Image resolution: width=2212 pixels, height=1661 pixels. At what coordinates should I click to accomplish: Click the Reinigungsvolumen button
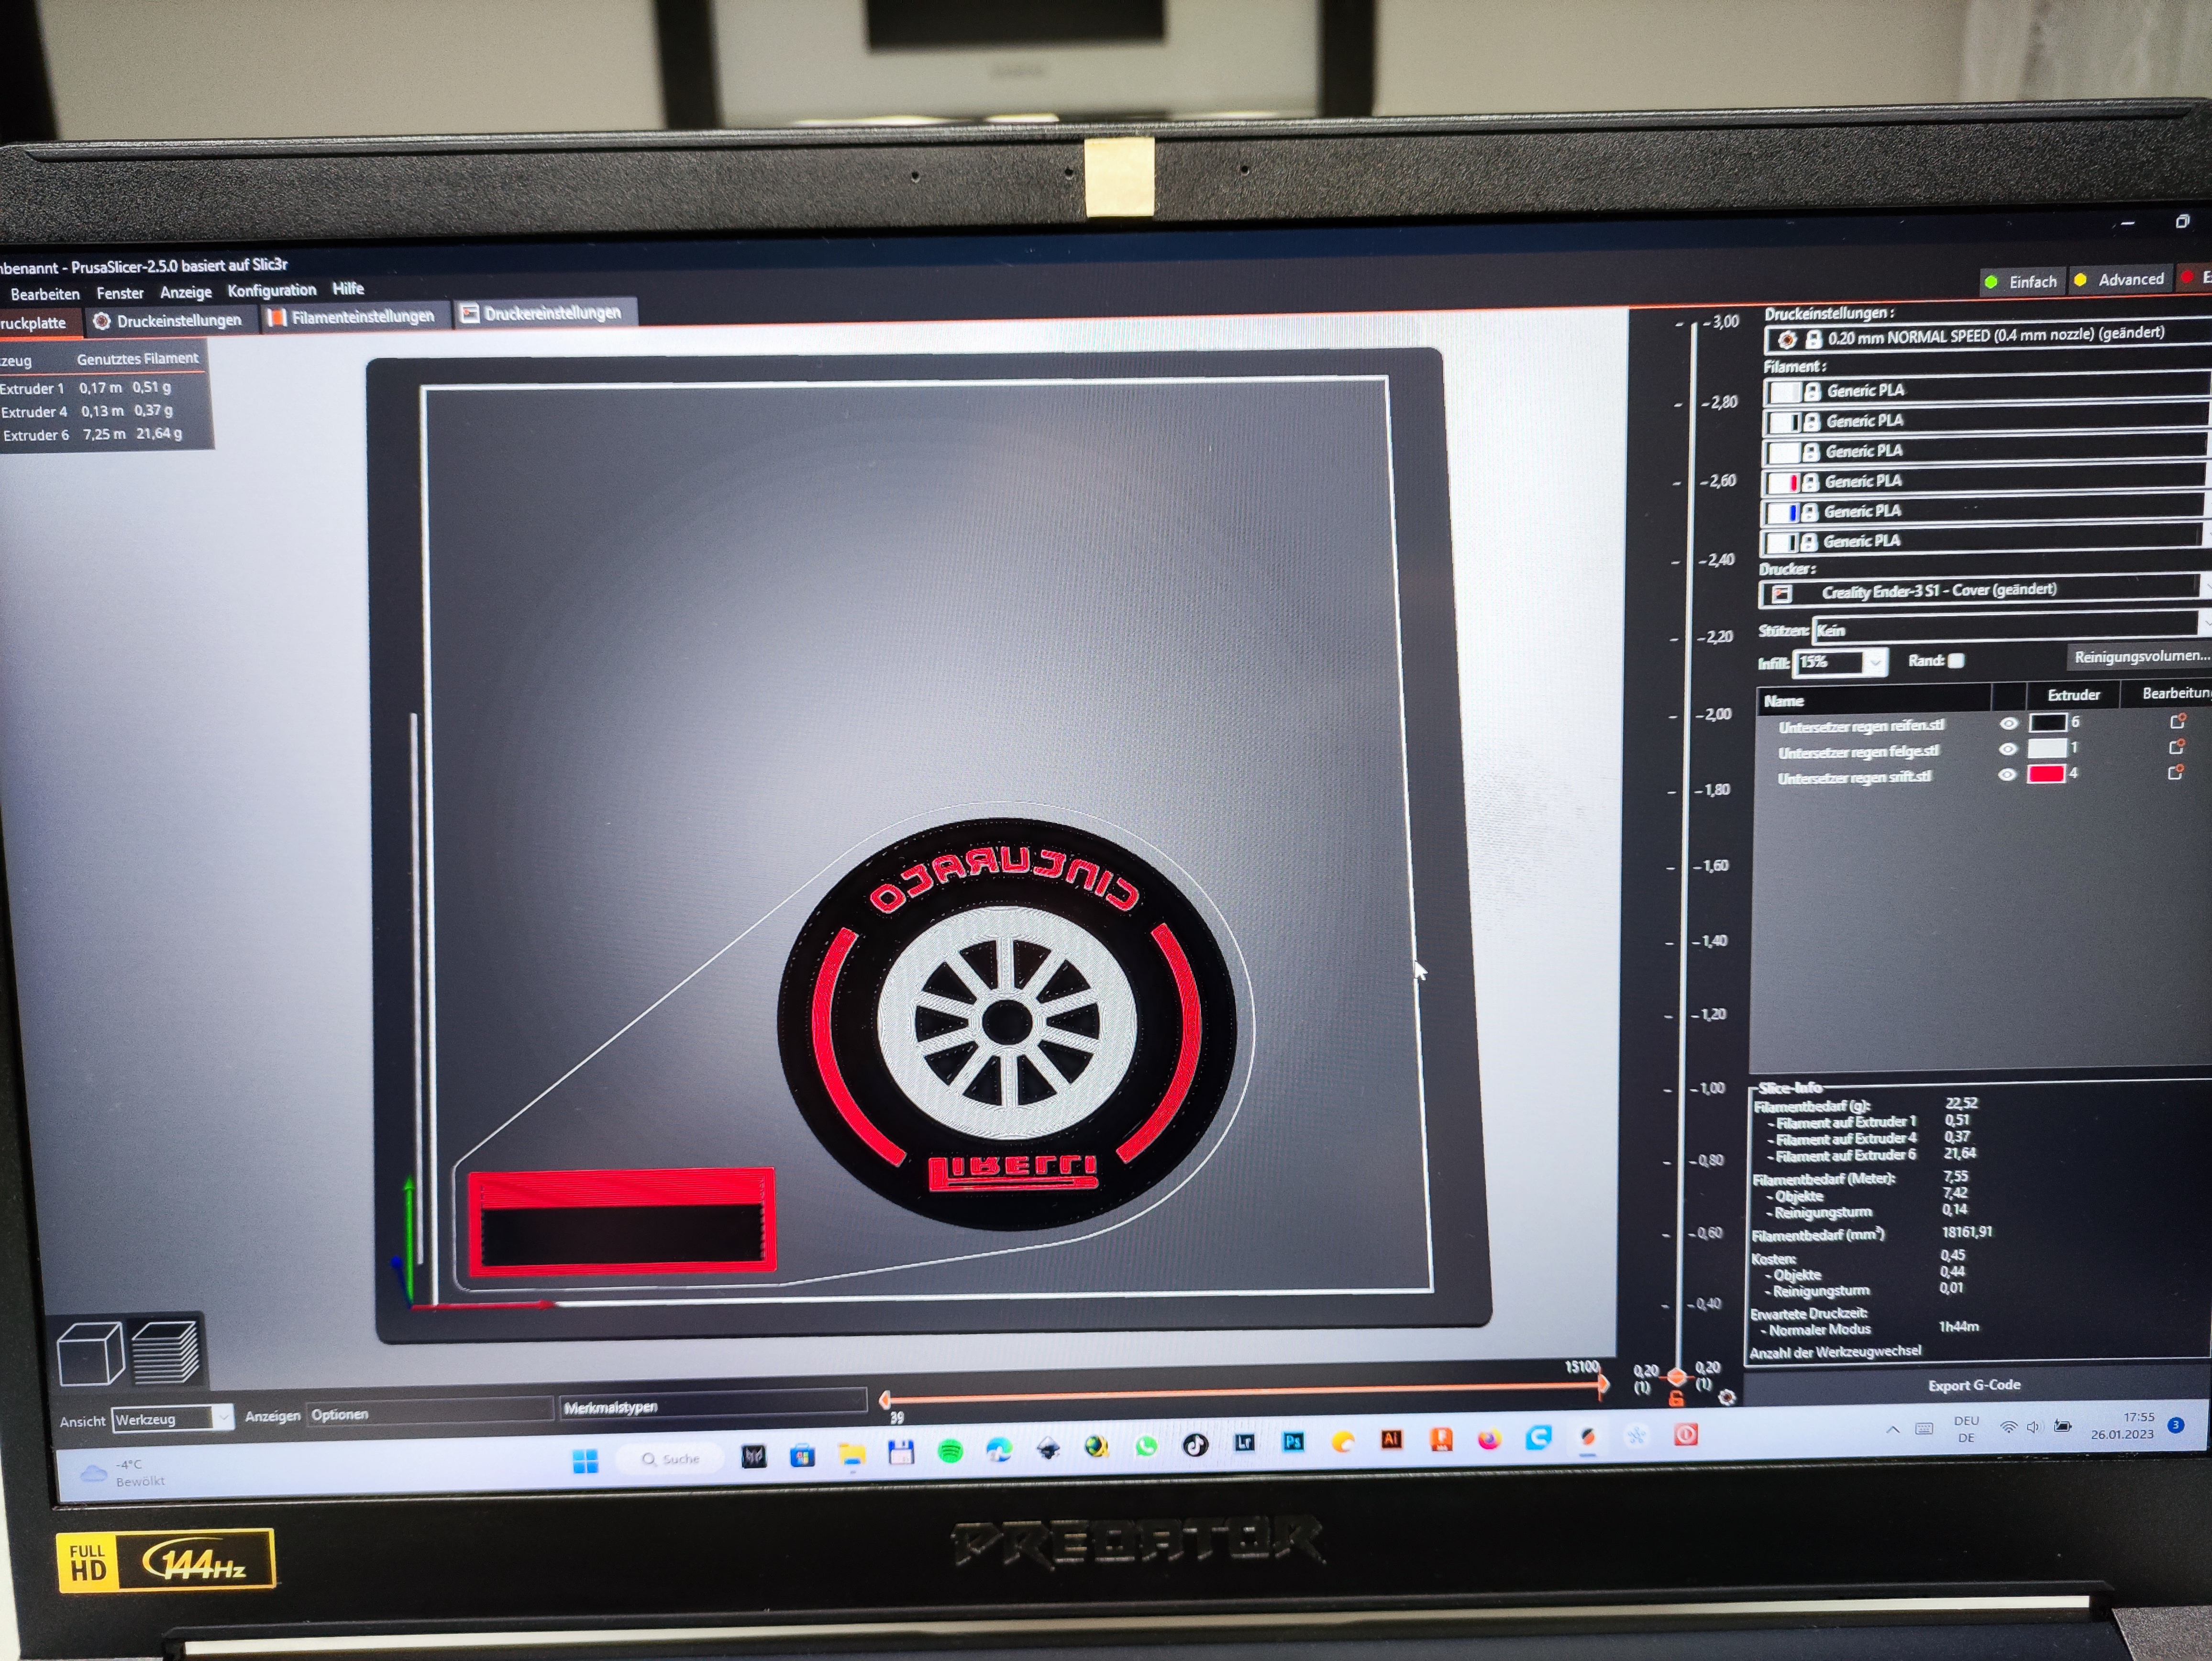(x=2140, y=656)
